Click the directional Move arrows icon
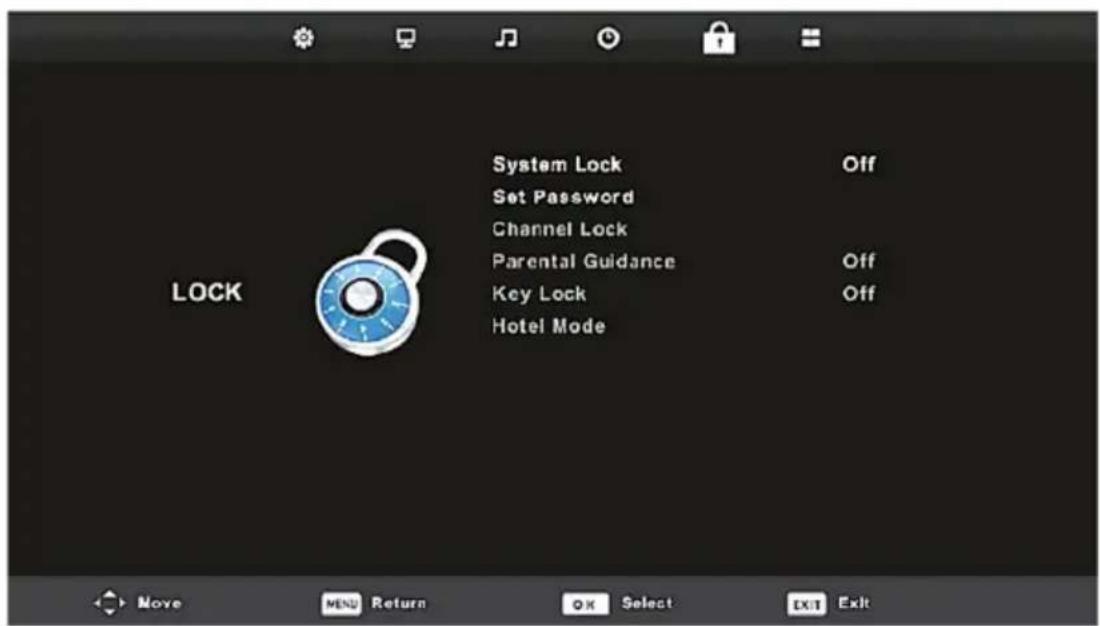Image resolution: width=1100 pixels, height=626 pixels. click(109, 603)
